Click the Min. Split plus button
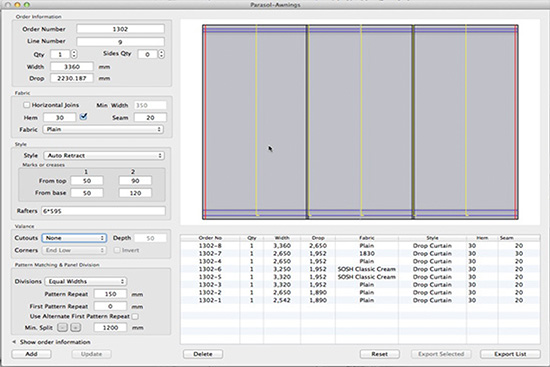 tap(75, 327)
